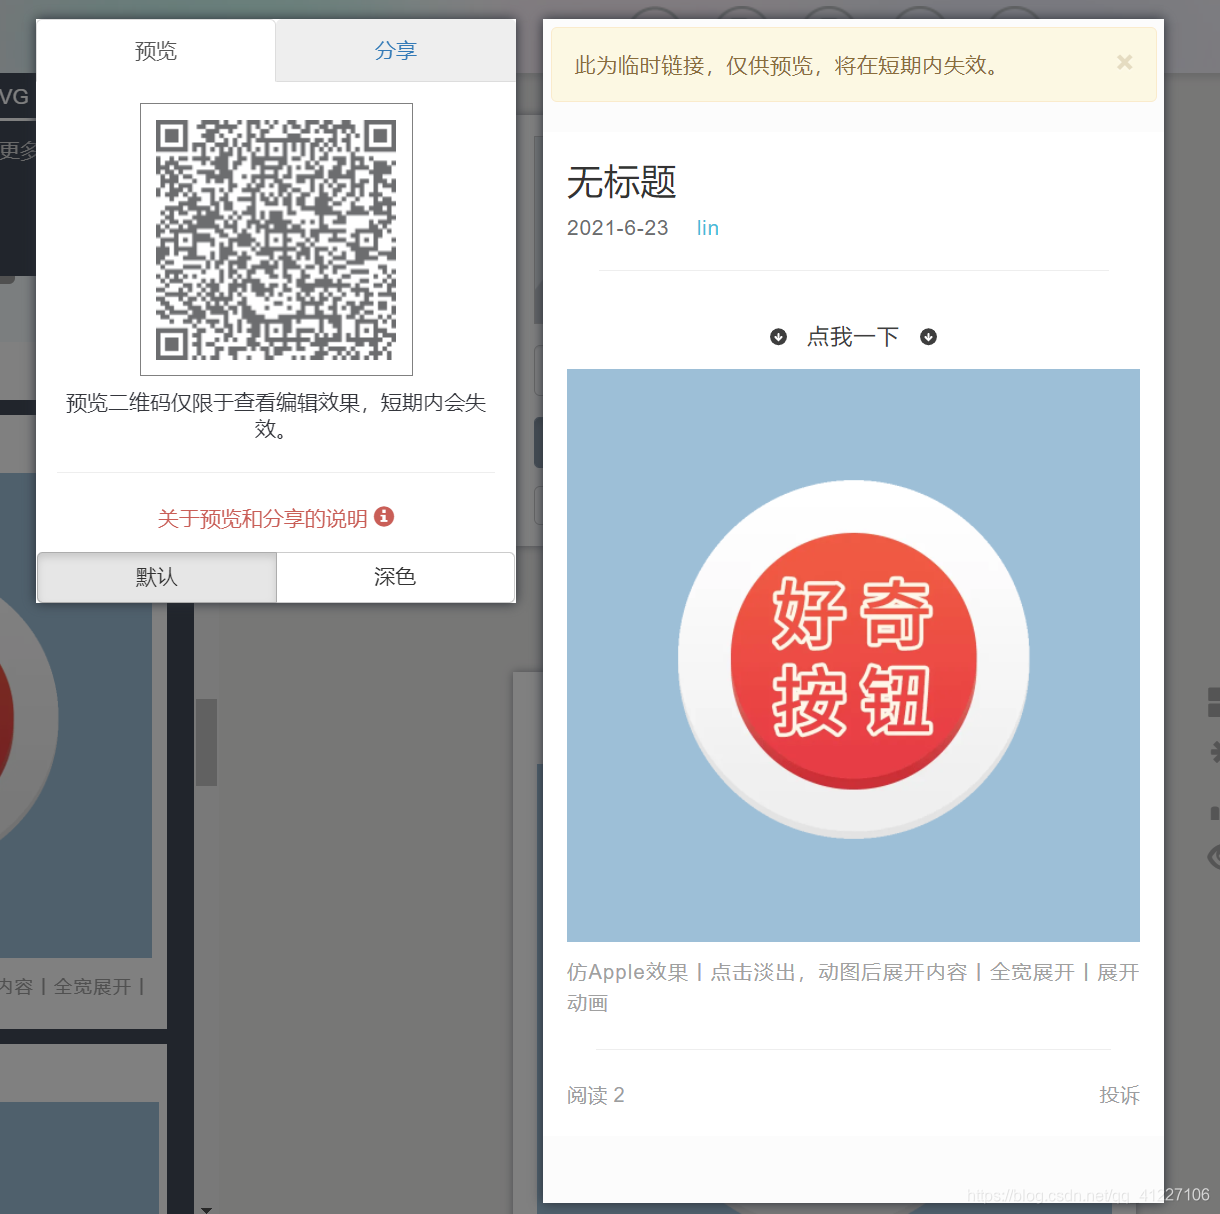
Task: Click the down-arrow icon right of 点我一下
Action: tap(928, 337)
